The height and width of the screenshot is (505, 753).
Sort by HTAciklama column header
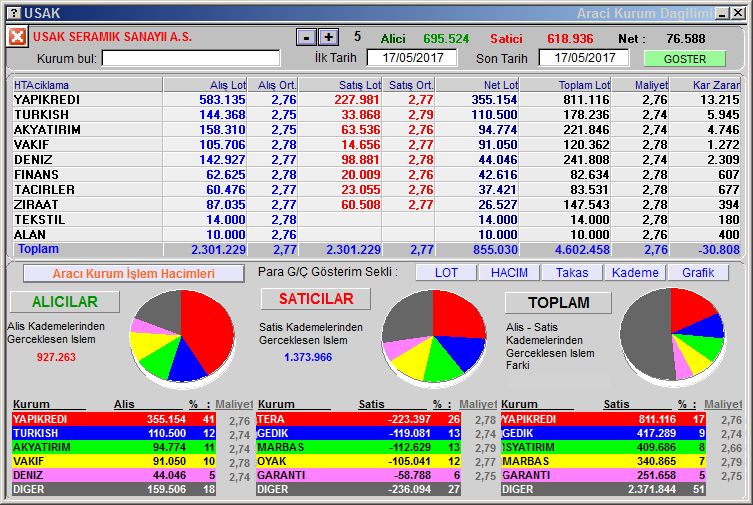87,85
